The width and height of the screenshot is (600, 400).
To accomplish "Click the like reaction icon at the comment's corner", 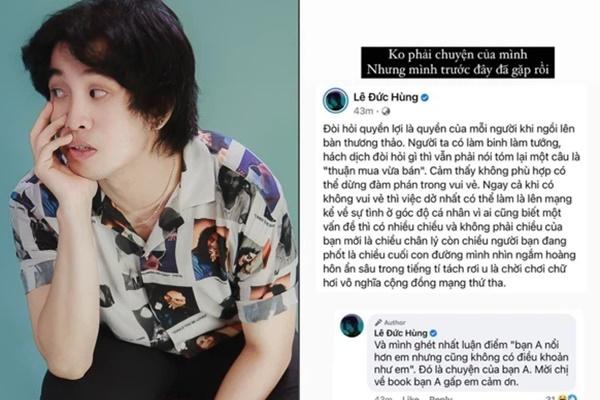I will 572,397.
